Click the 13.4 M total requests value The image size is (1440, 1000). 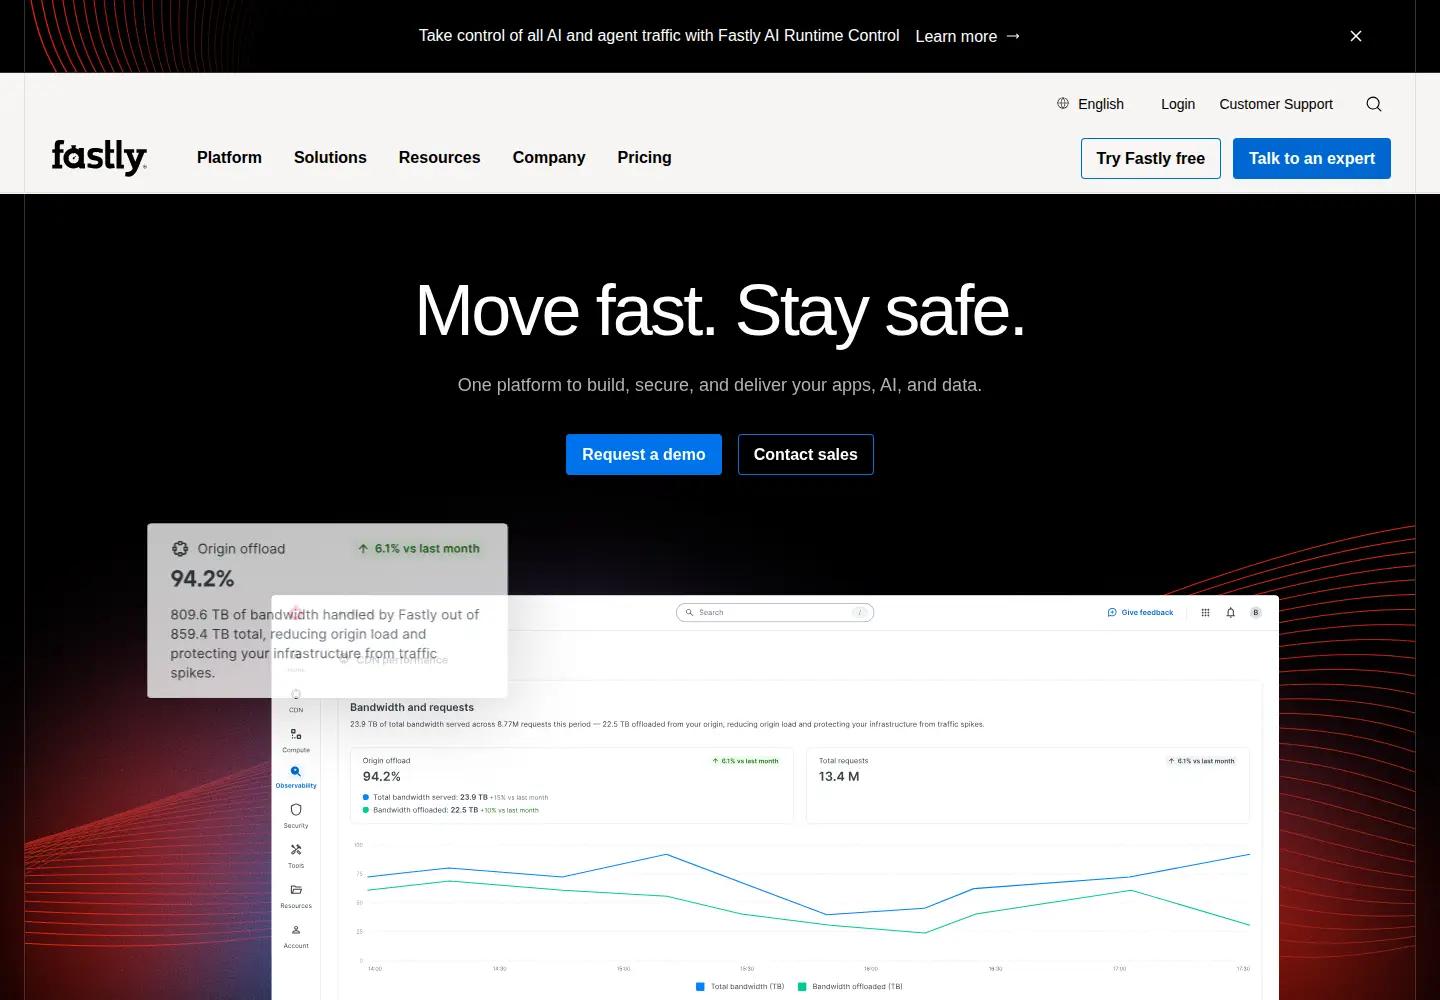tap(839, 777)
